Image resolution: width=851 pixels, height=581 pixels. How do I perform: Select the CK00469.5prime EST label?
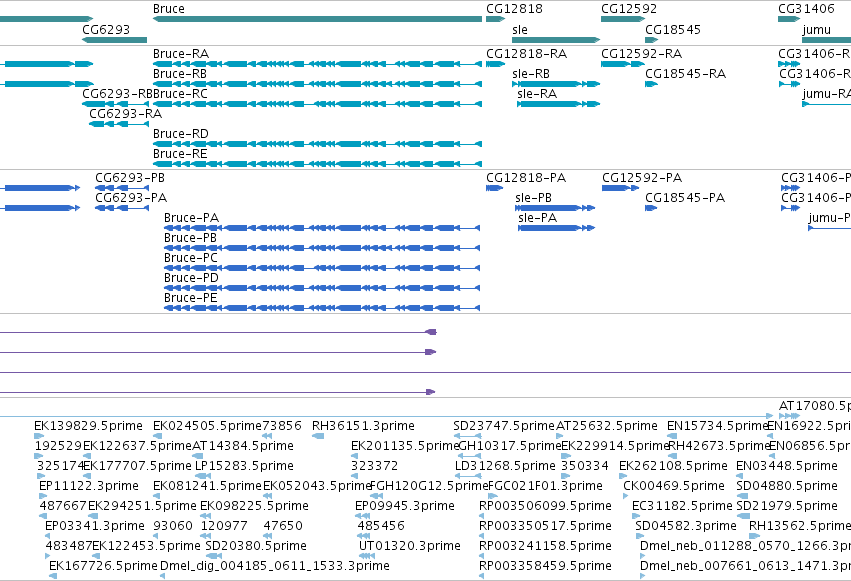(674, 486)
